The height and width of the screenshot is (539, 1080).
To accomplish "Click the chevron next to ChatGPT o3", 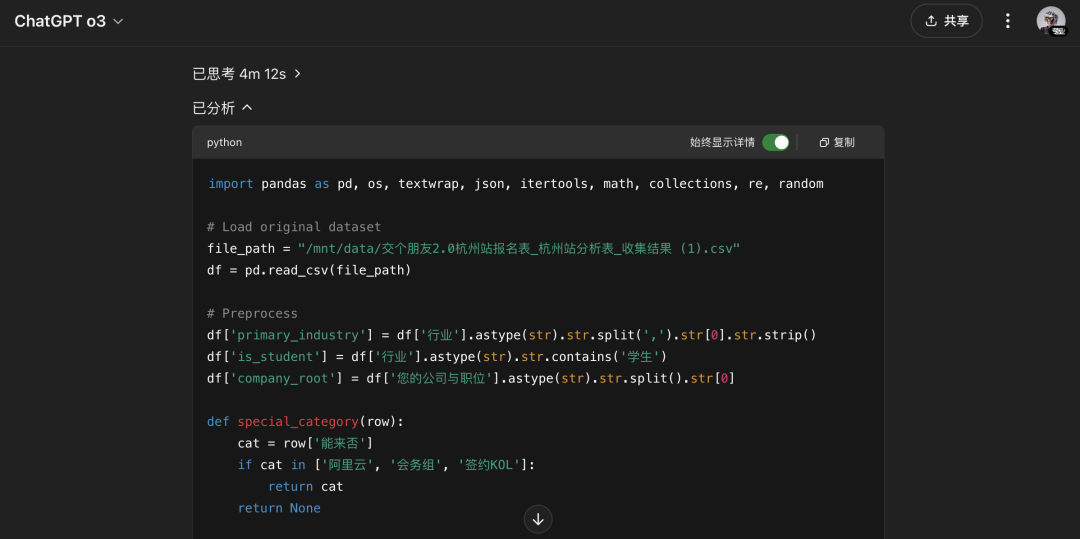I will pyautogui.click(x=118, y=21).
